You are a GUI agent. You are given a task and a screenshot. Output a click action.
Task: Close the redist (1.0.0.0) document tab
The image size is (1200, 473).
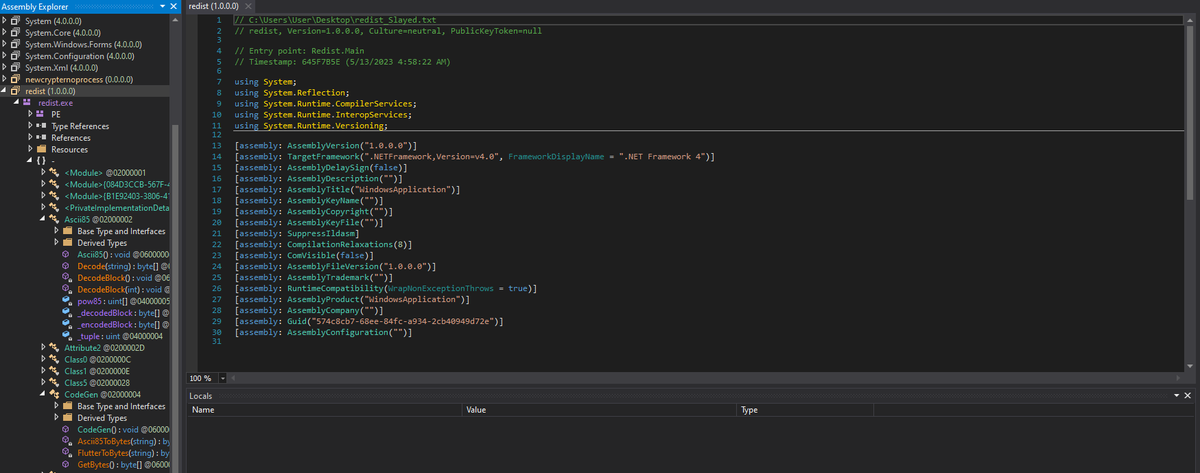coord(248,7)
